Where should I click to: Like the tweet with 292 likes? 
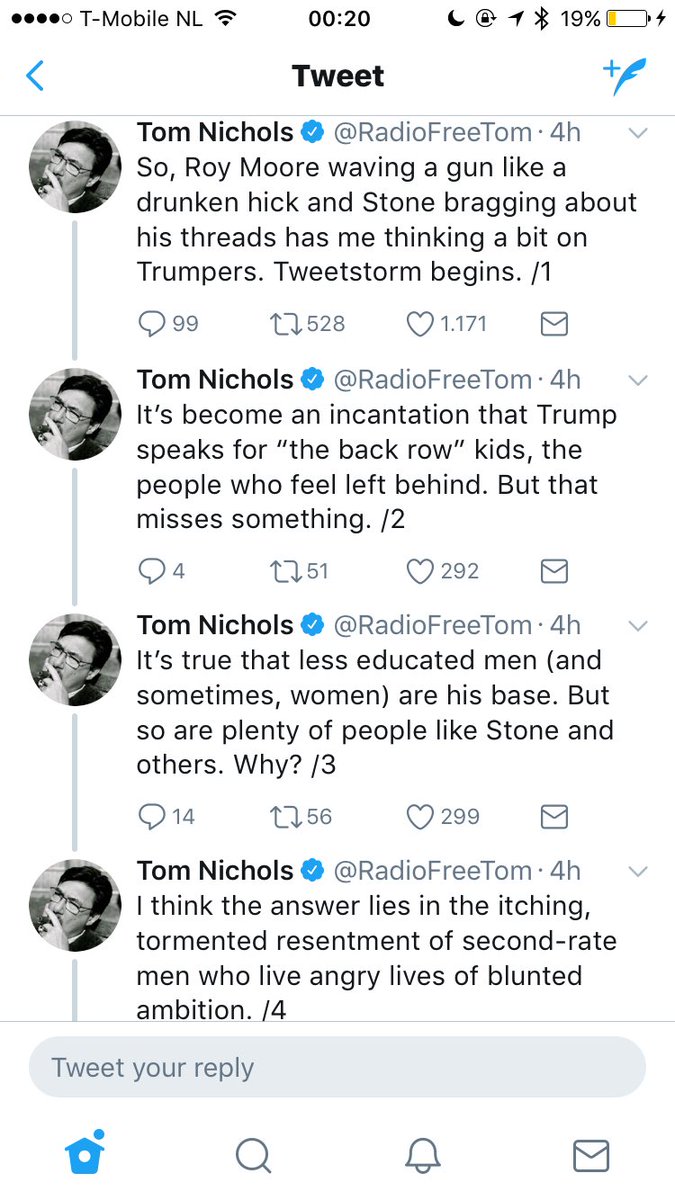pos(420,571)
